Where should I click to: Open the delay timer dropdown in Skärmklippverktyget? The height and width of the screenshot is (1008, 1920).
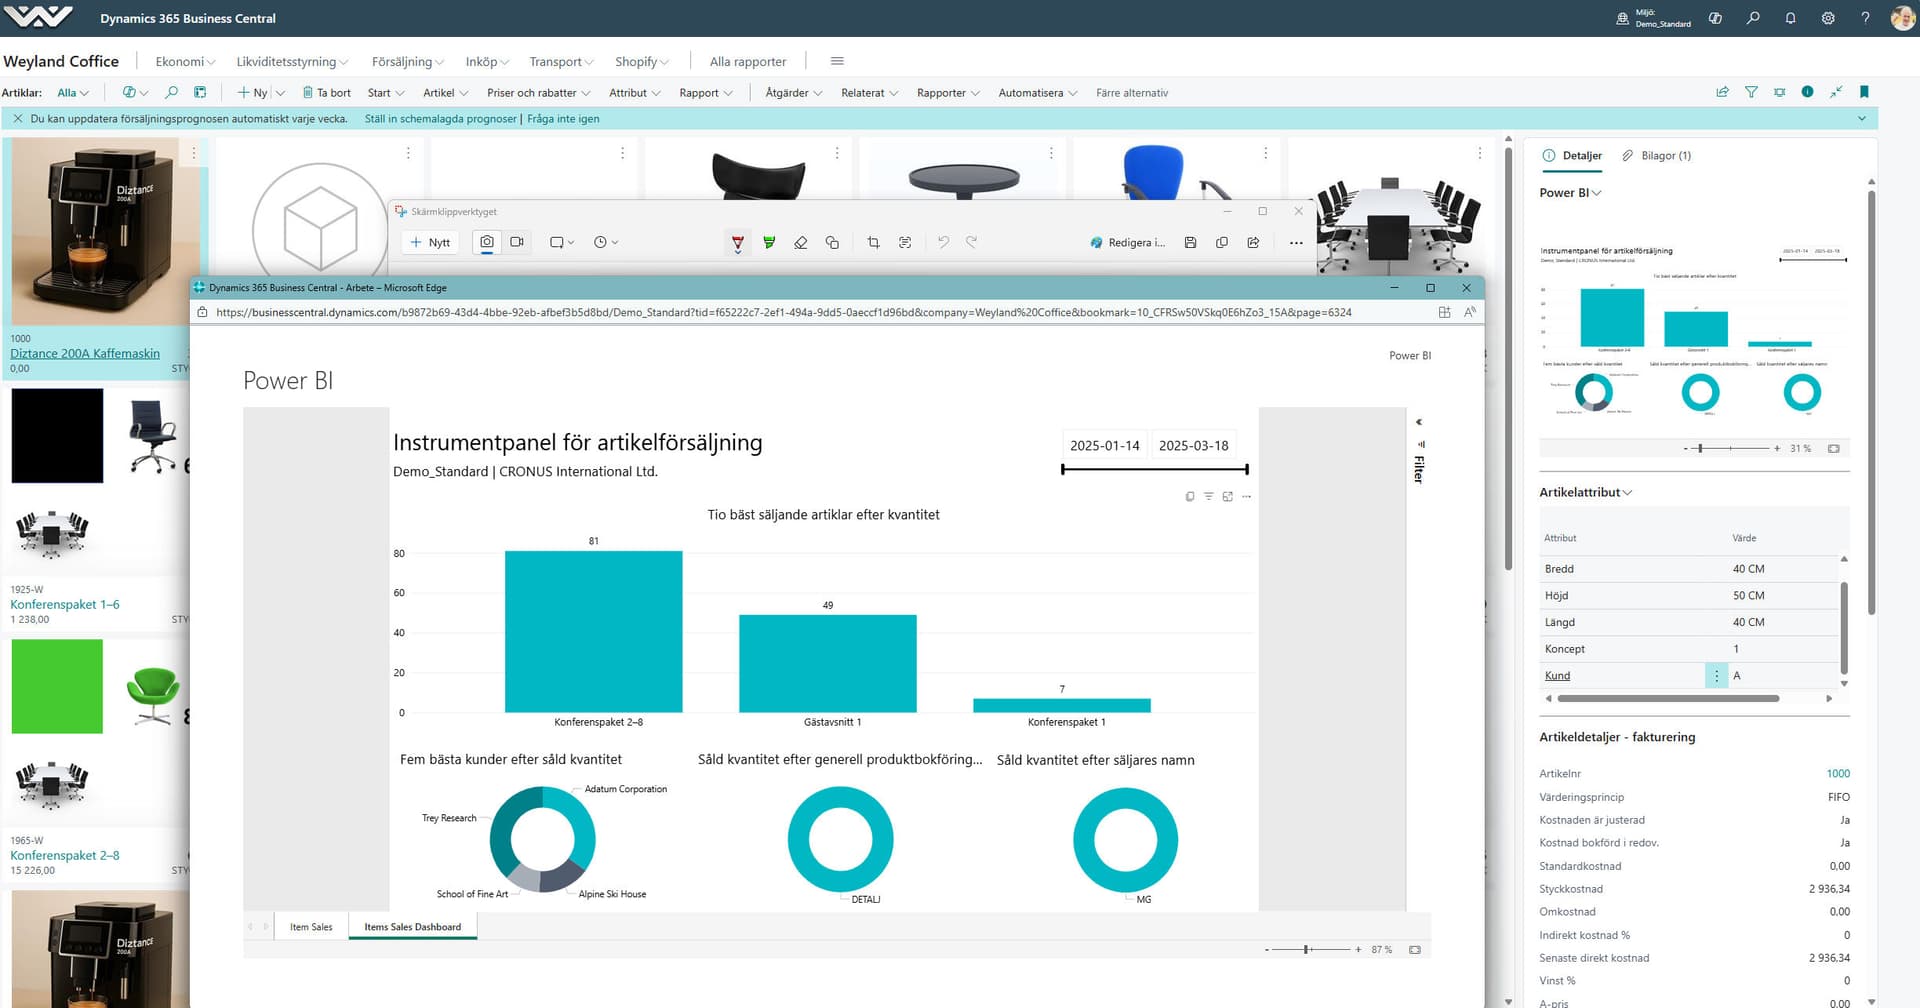pyautogui.click(x=605, y=242)
